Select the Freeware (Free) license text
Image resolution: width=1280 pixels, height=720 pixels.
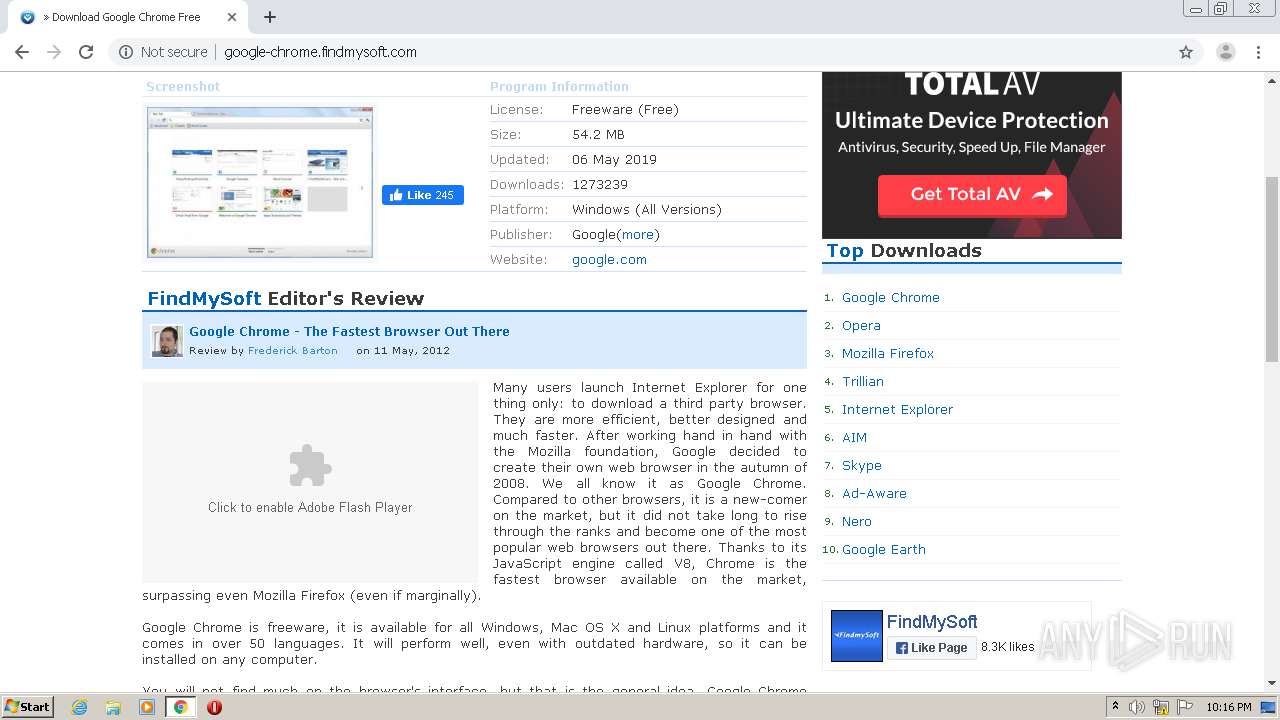(x=625, y=109)
